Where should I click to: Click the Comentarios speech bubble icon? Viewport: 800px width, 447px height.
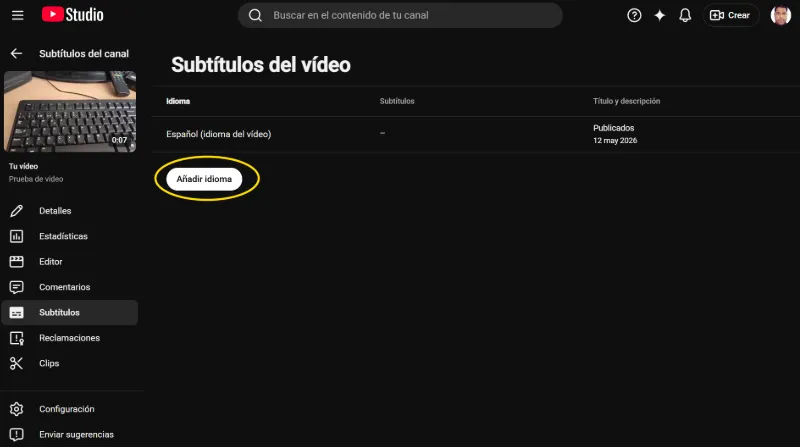pyautogui.click(x=16, y=287)
